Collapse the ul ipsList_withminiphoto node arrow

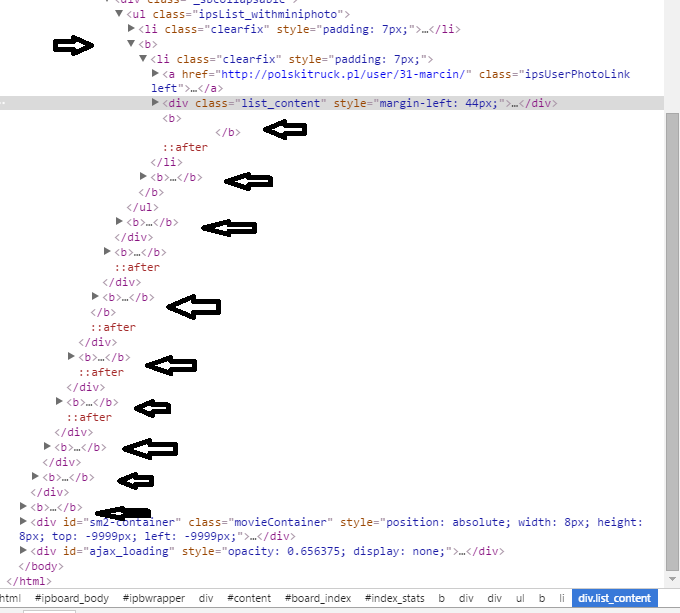(x=120, y=14)
